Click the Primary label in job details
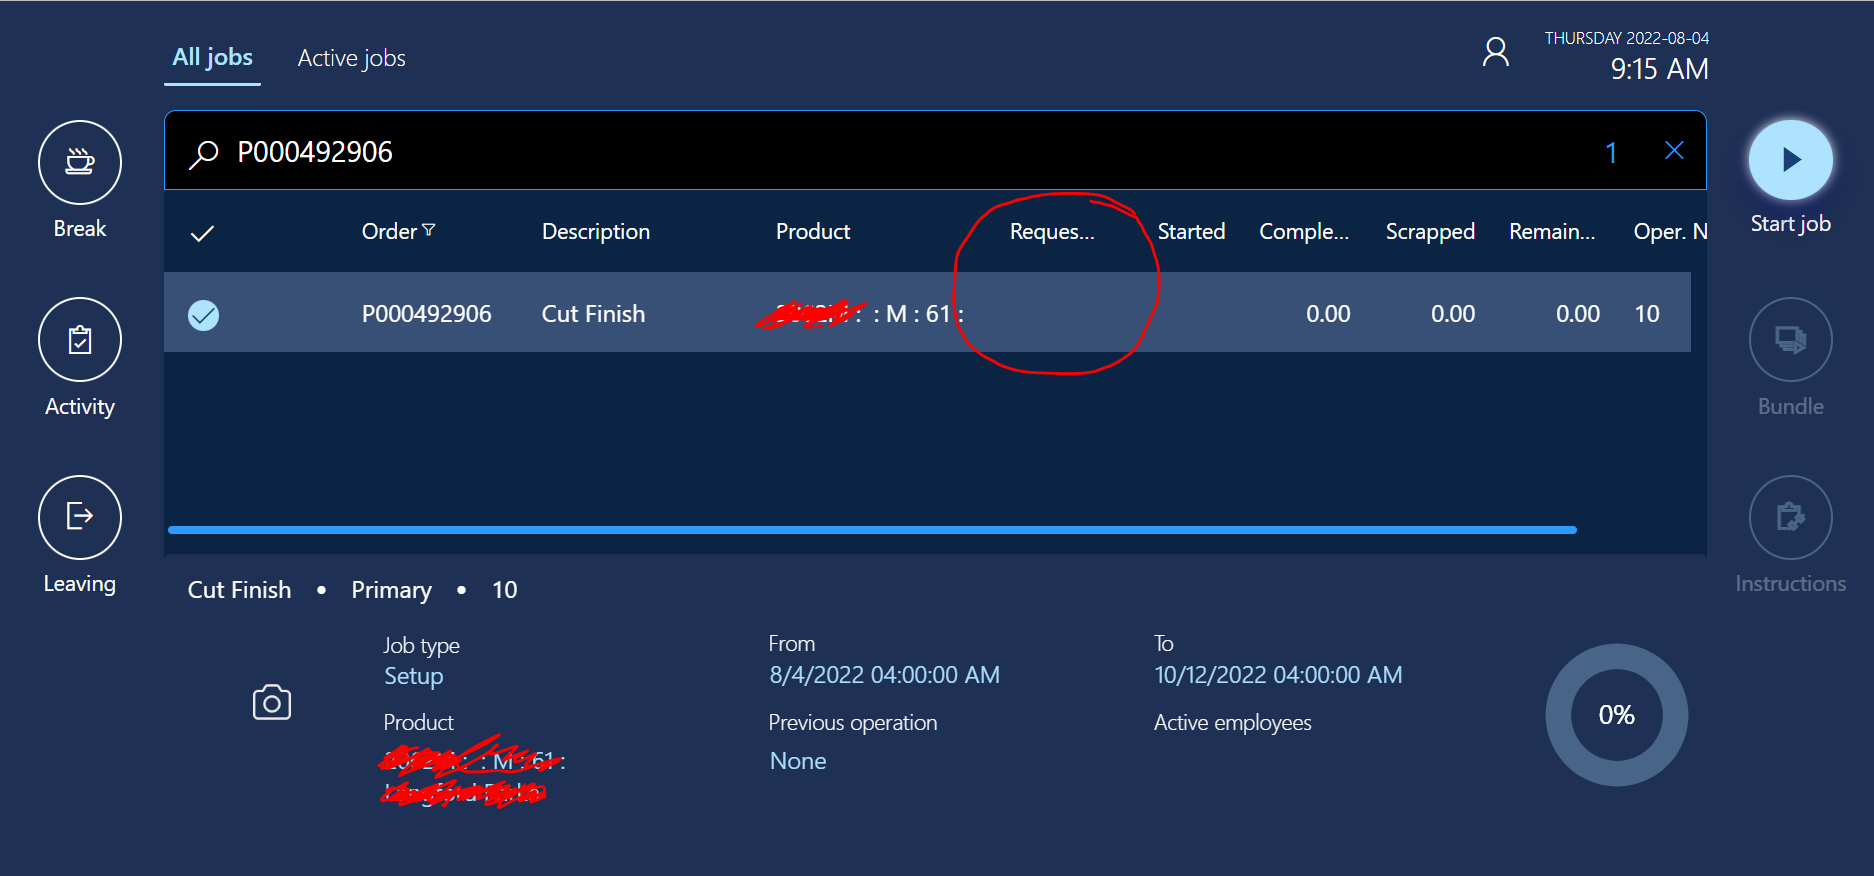 (x=392, y=590)
